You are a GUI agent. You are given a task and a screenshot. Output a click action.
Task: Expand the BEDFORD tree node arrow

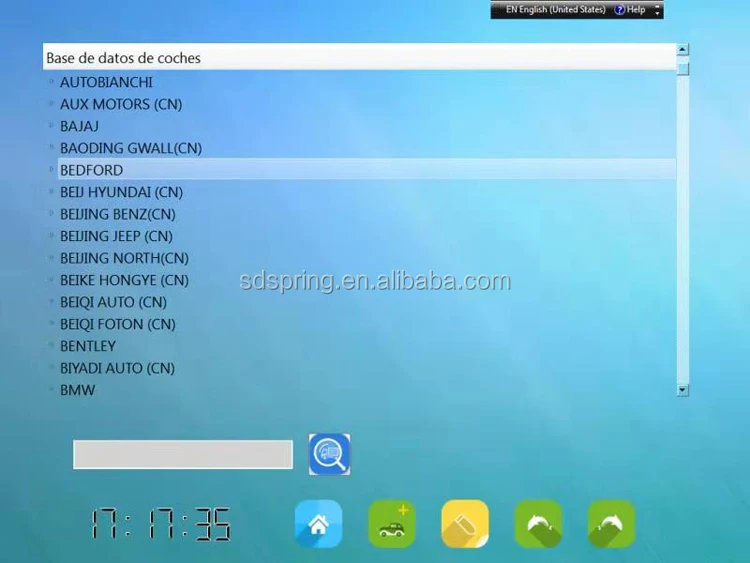pos(51,169)
